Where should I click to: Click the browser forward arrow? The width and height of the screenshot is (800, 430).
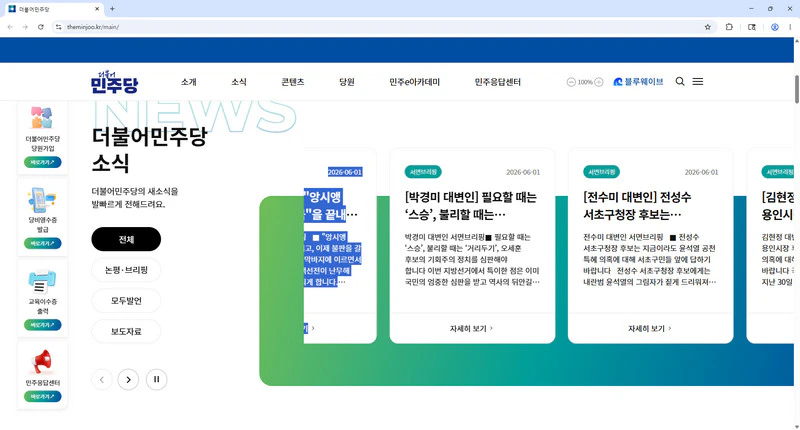25,27
